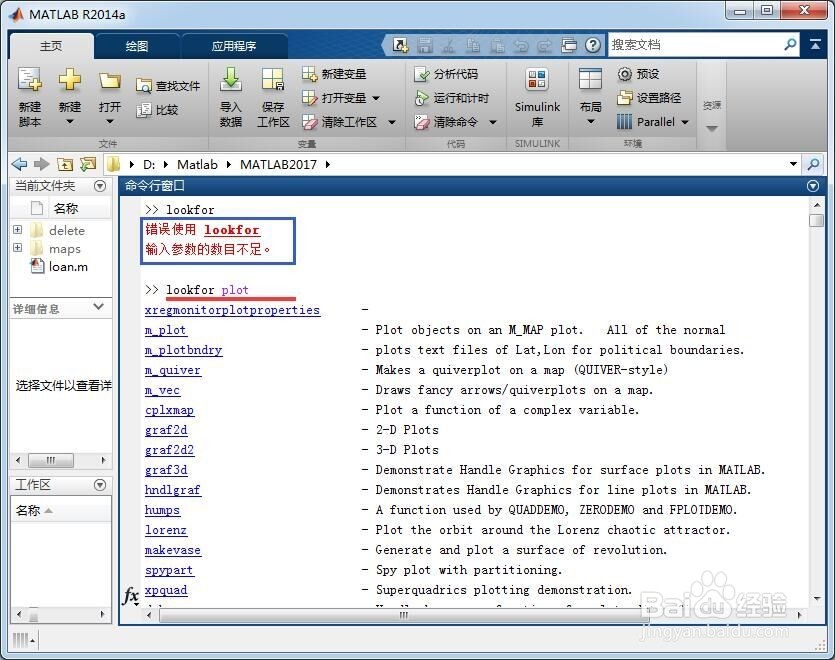This screenshot has height=660, width=835.
Task: Open the 当前文件夹 panel actions menu
Action: tap(100, 186)
